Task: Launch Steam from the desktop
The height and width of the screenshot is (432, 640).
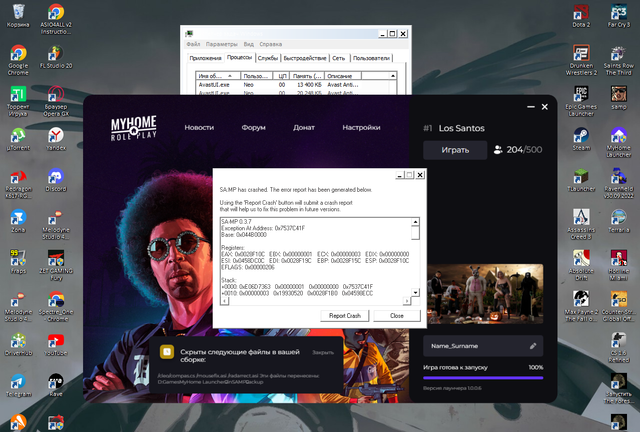Action: pos(581,139)
